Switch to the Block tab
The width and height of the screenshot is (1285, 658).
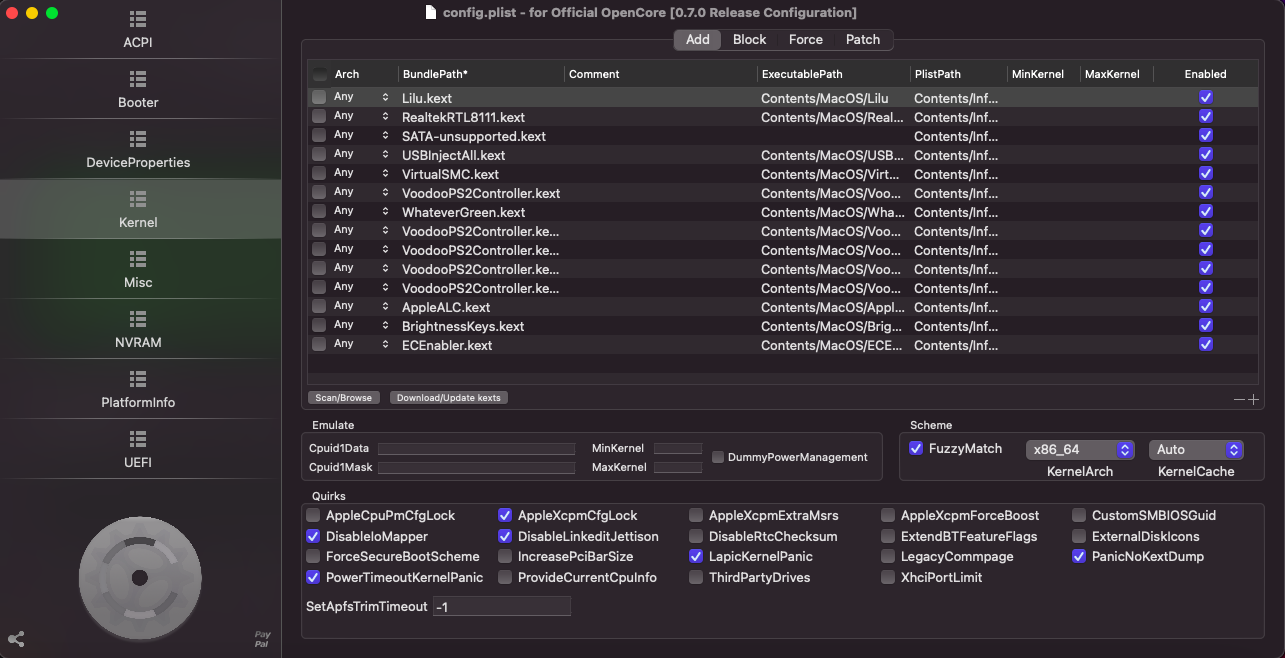(749, 40)
